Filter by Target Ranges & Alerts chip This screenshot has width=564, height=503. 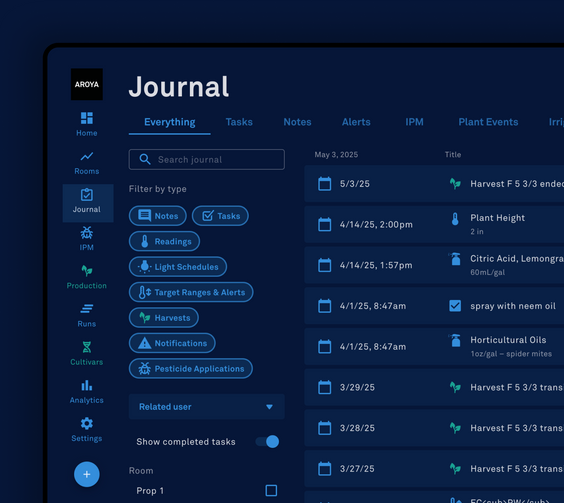(x=191, y=292)
